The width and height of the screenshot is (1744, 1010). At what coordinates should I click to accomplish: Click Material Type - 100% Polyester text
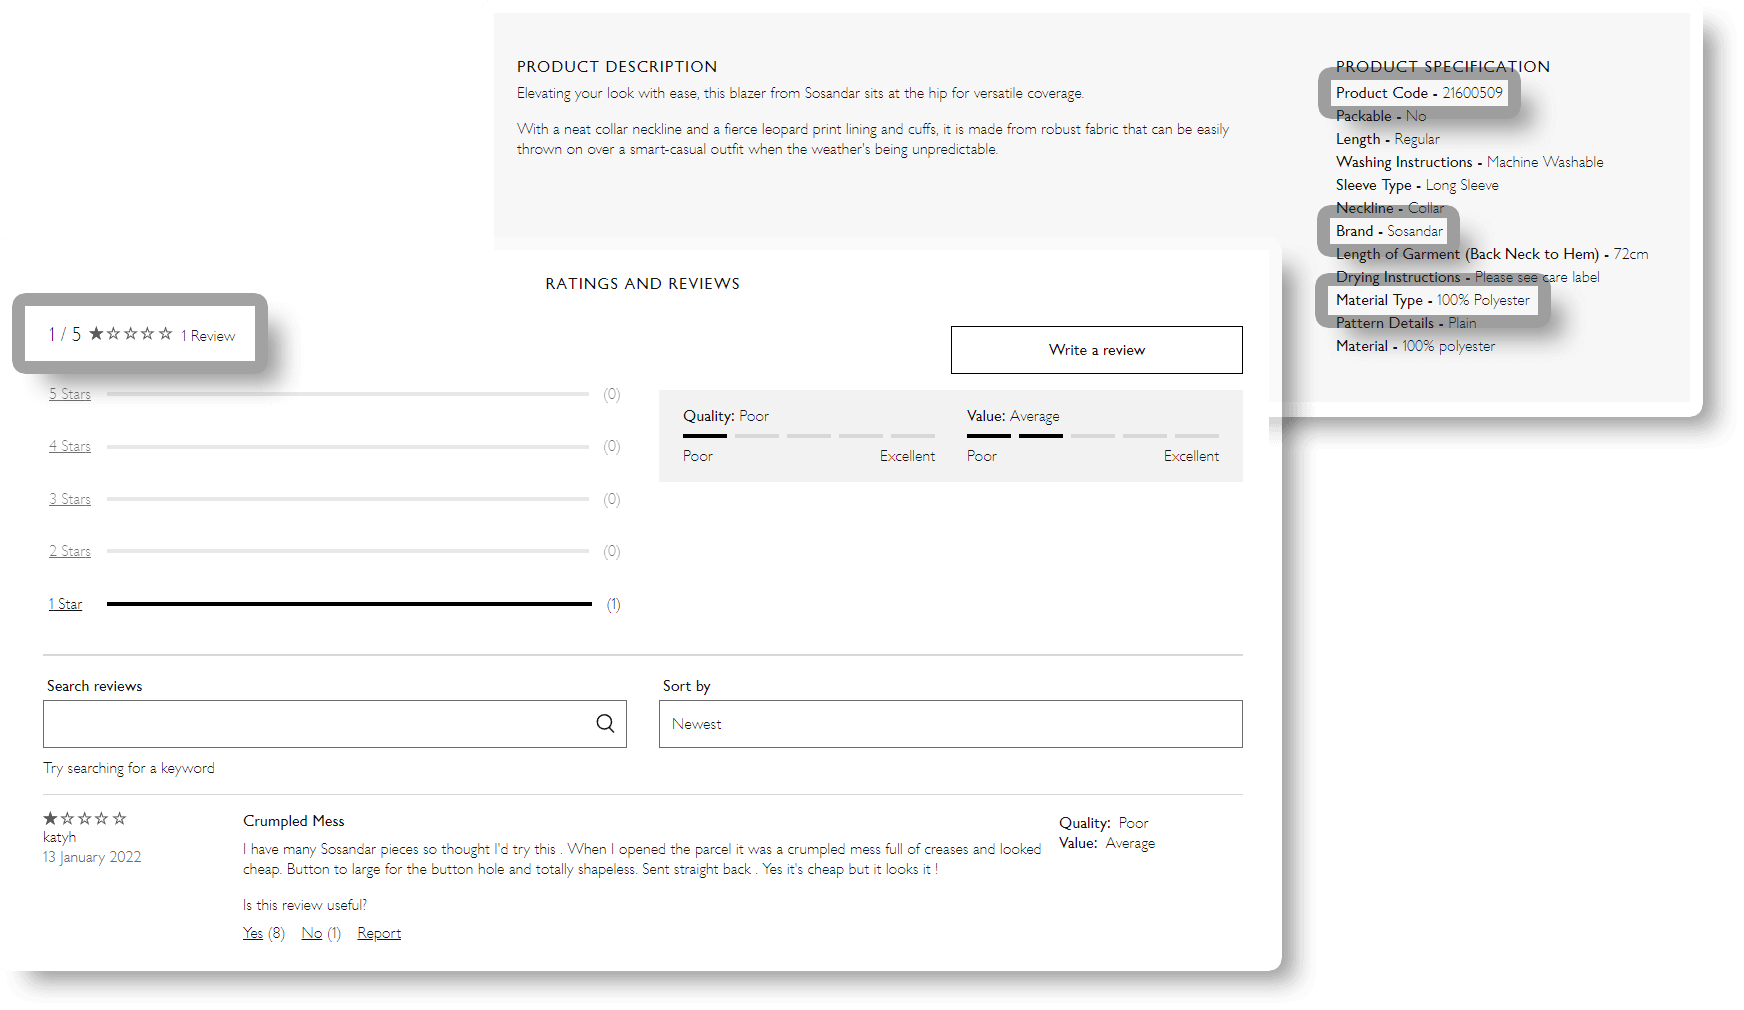1433,300
